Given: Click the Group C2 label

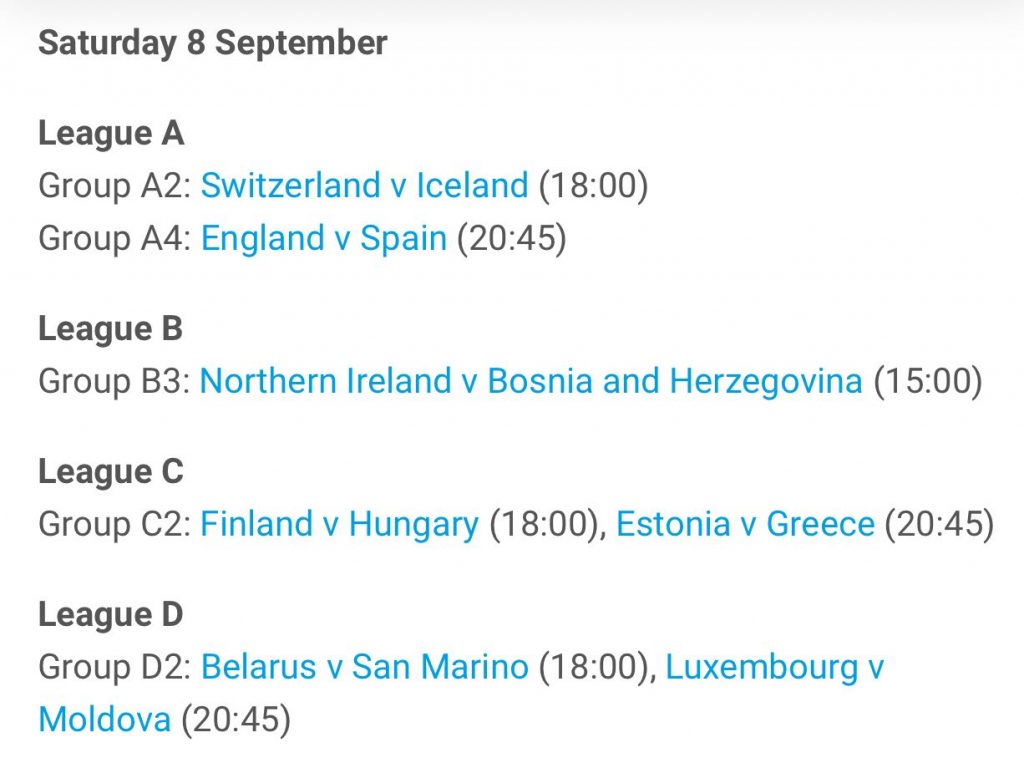Looking at the screenshot, I should pos(114,524).
